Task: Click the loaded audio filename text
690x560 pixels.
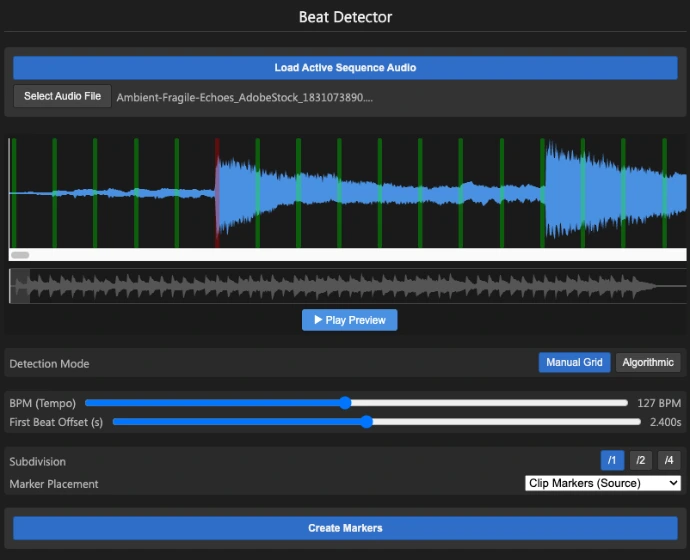Action: click(x=245, y=98)
